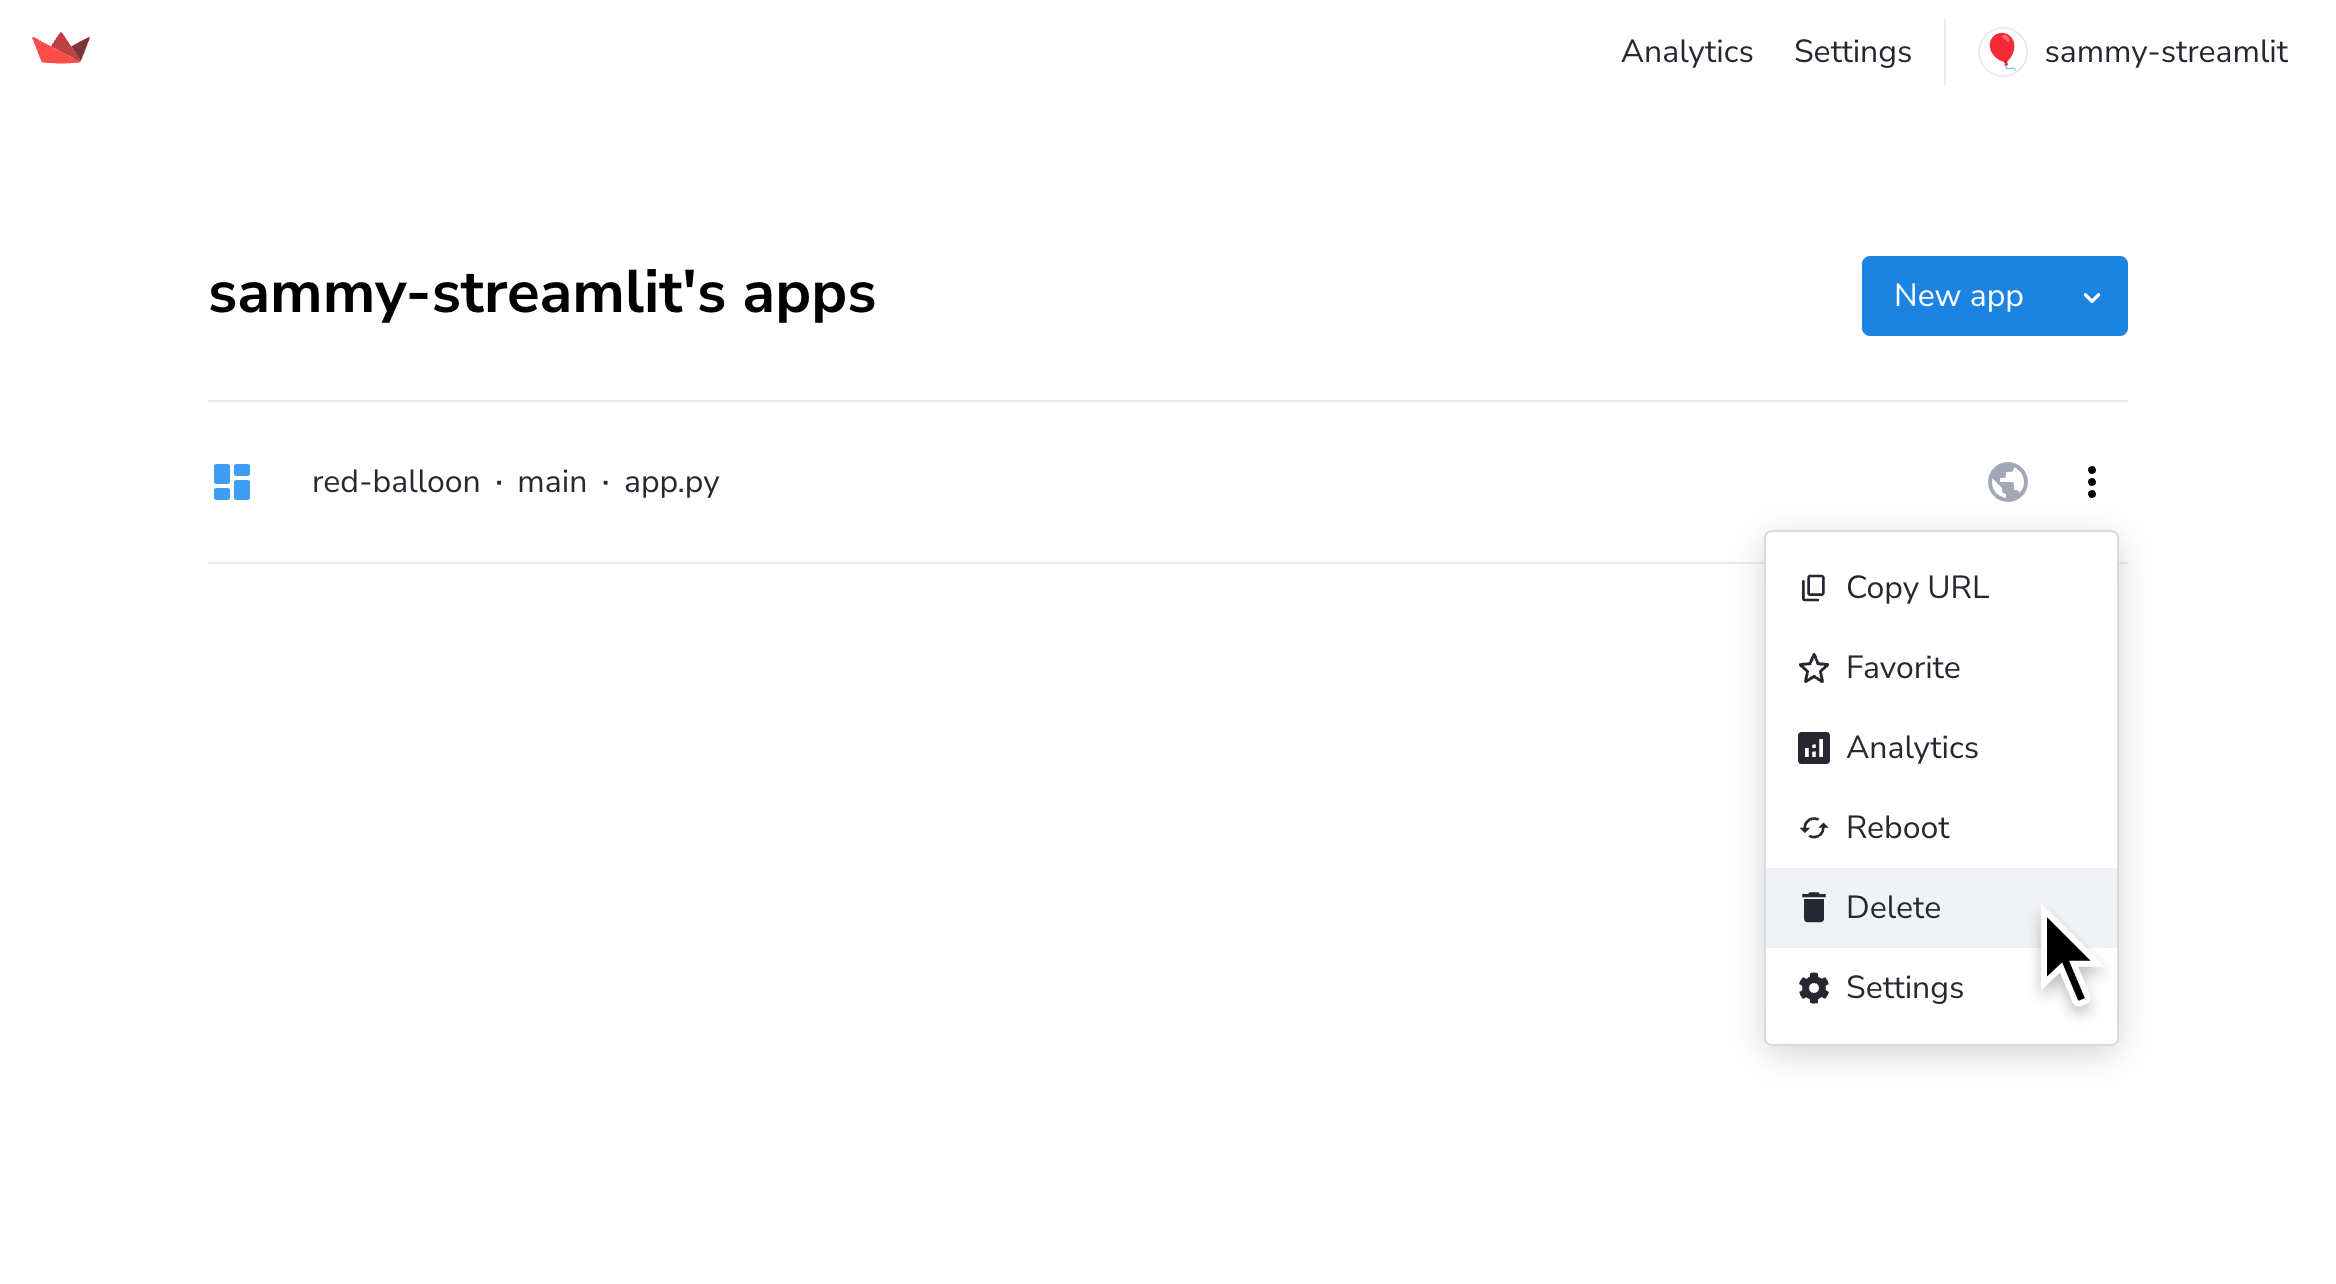Open Settings gear icon

coord(1813,987)
